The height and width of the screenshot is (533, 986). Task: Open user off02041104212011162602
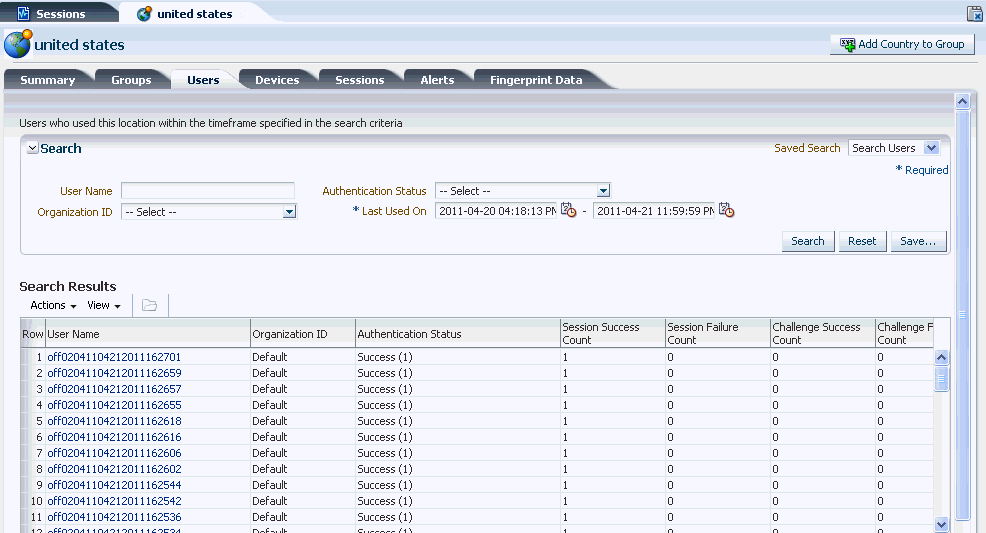coord(114,469)
